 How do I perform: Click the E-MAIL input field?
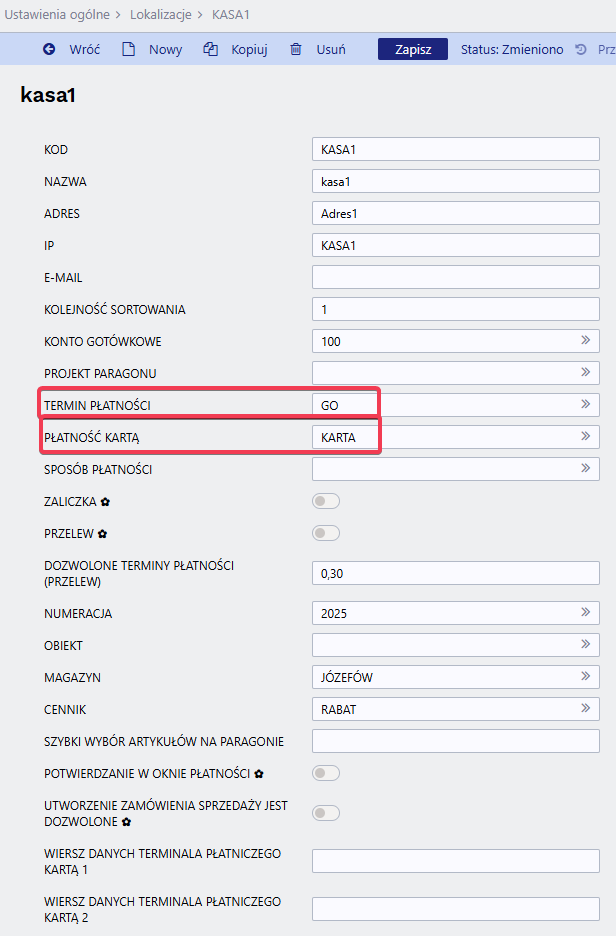[455, 277]
